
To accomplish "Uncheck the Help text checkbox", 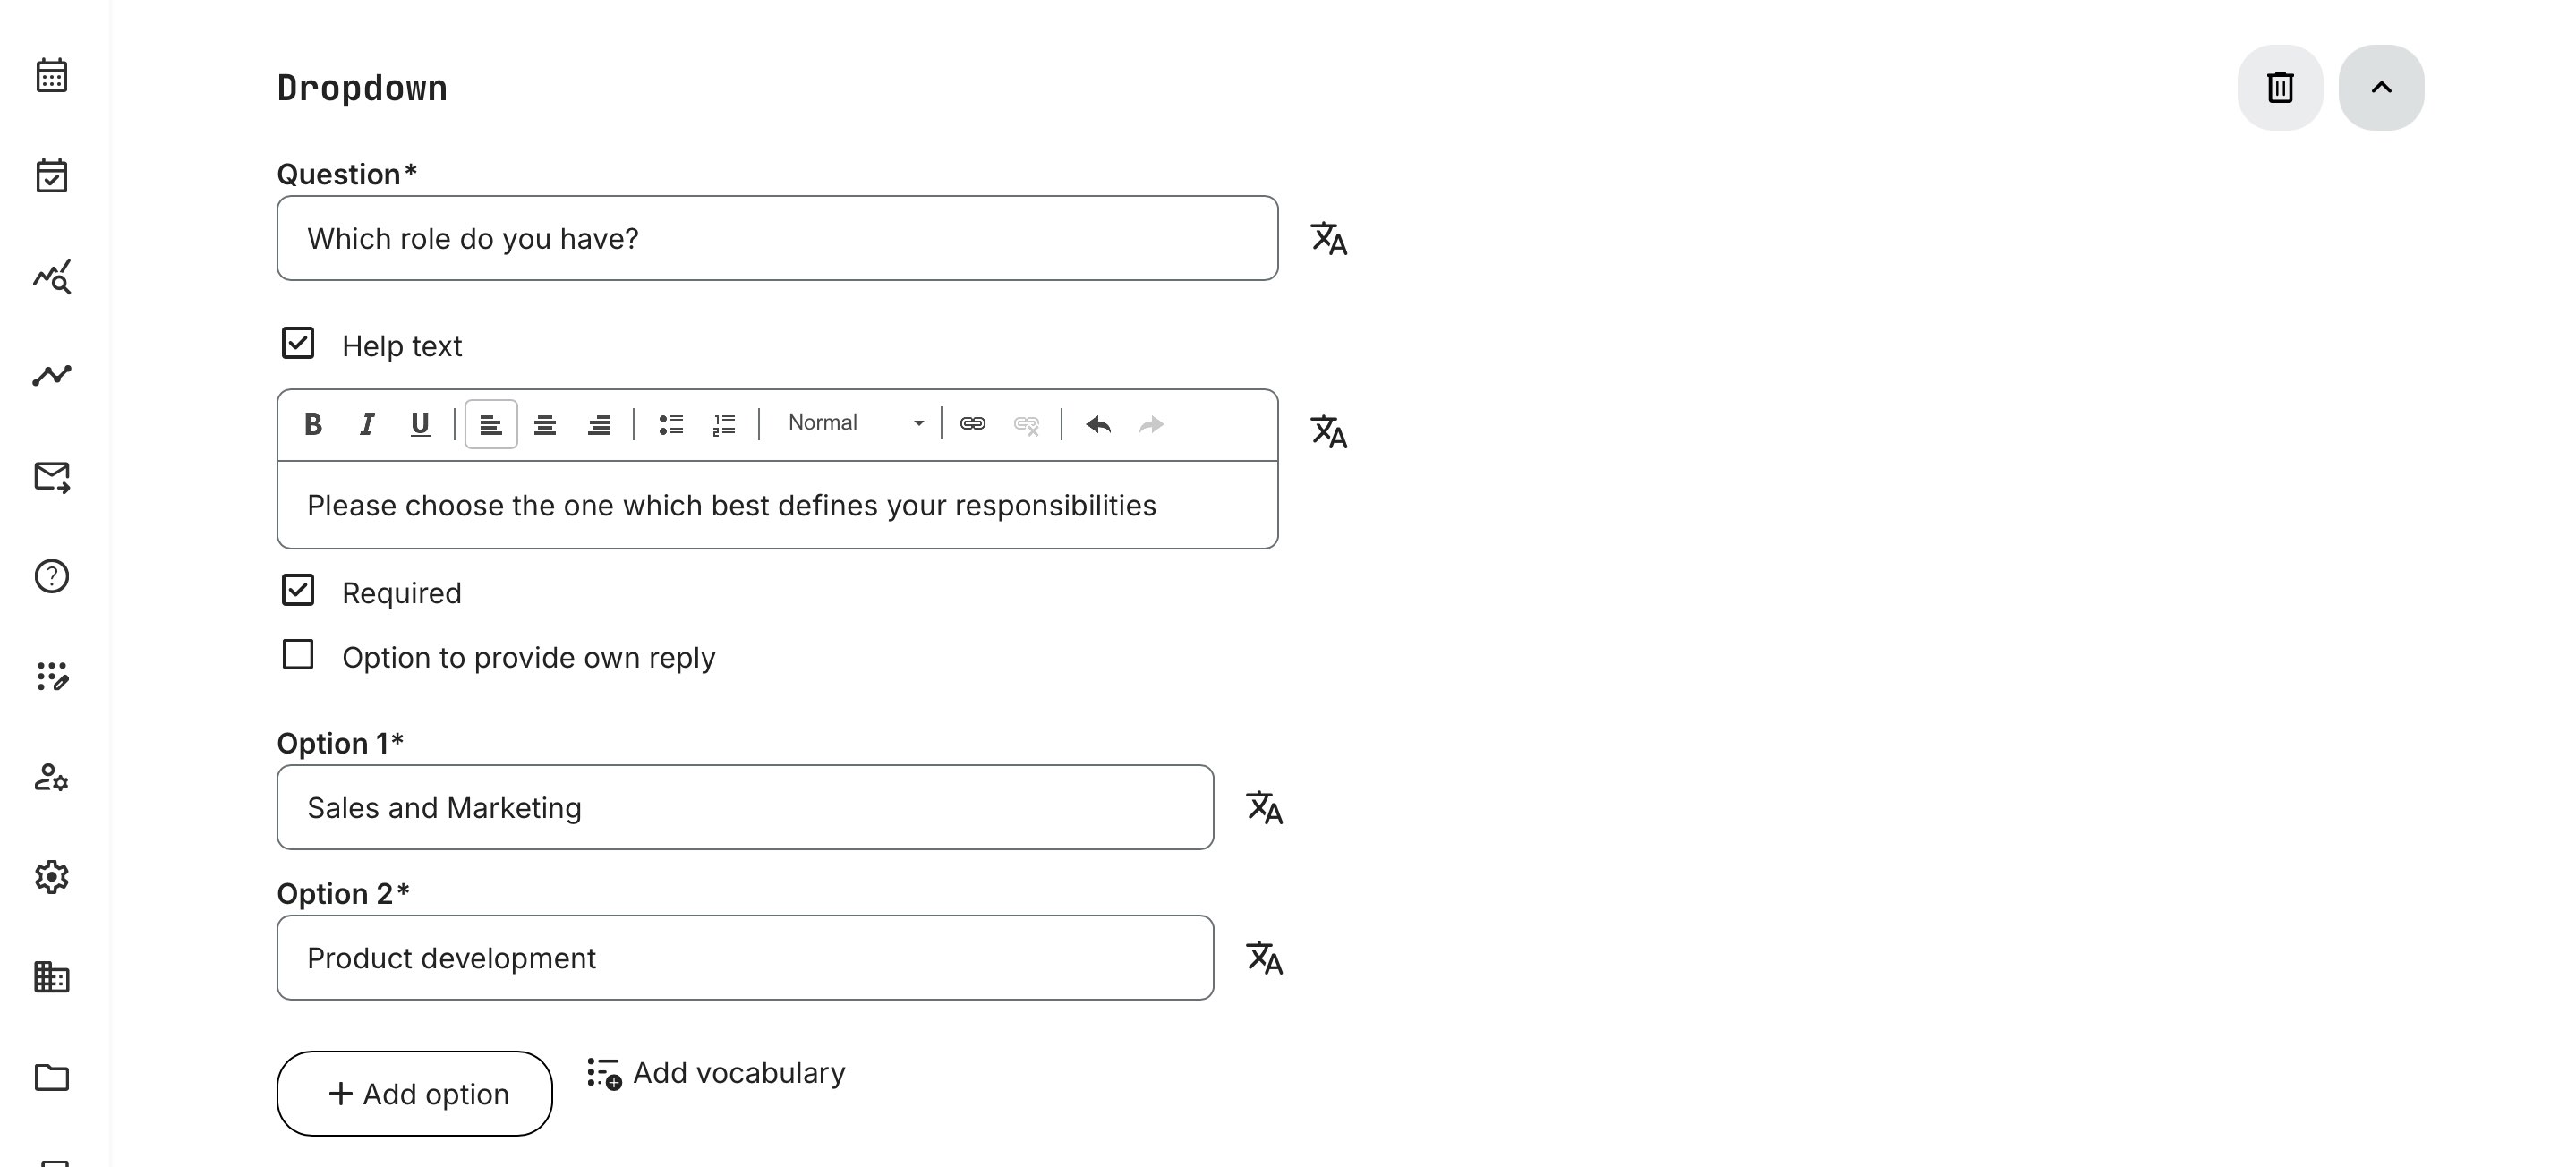I will tap(298, 343).
